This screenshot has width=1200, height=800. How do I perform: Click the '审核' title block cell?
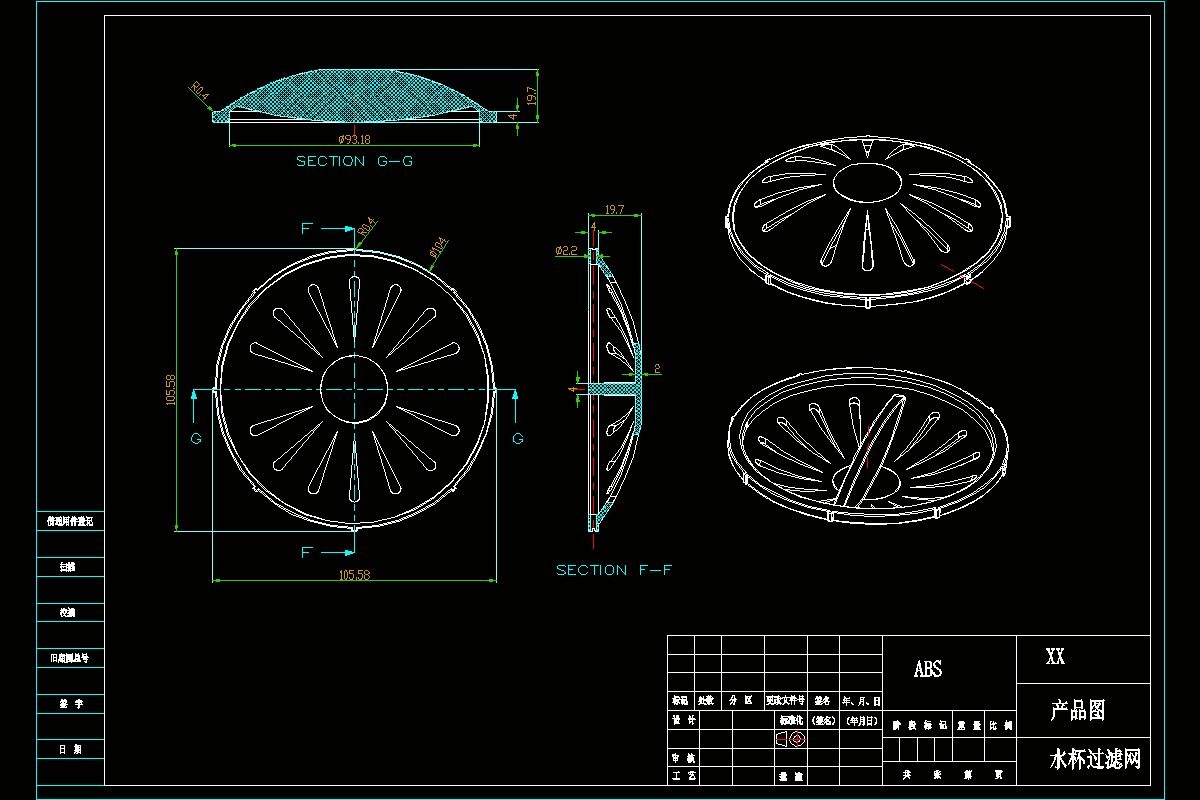[x=681, y=758]
